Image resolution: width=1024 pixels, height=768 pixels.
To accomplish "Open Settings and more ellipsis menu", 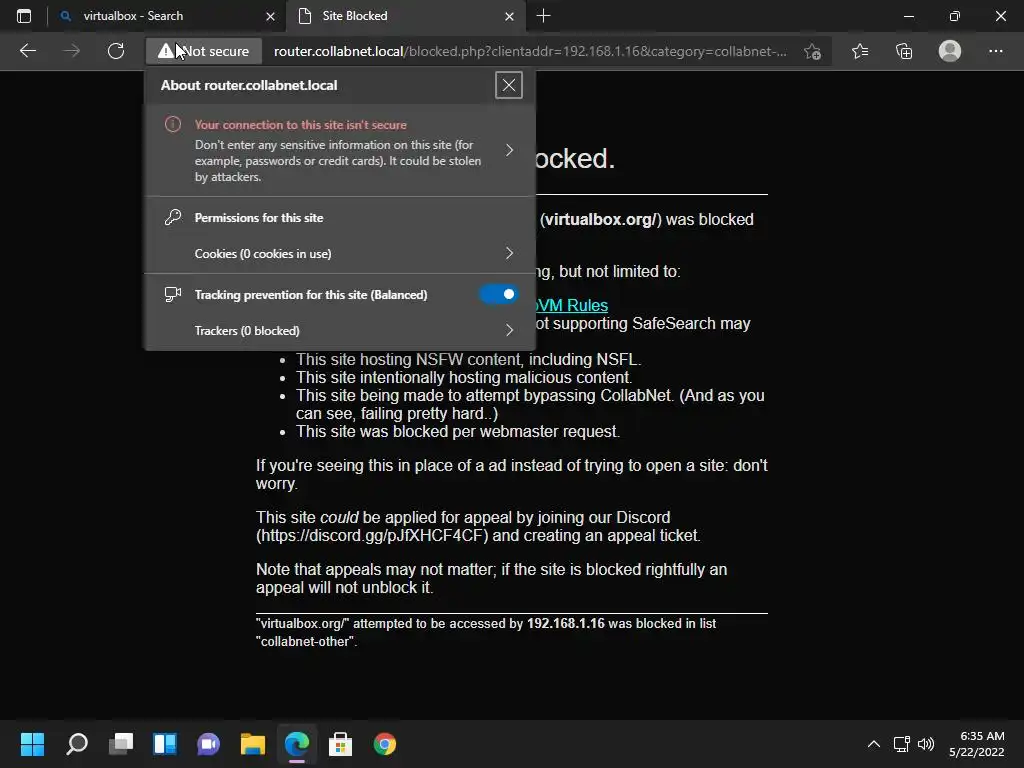I will (x=995, y=51).
